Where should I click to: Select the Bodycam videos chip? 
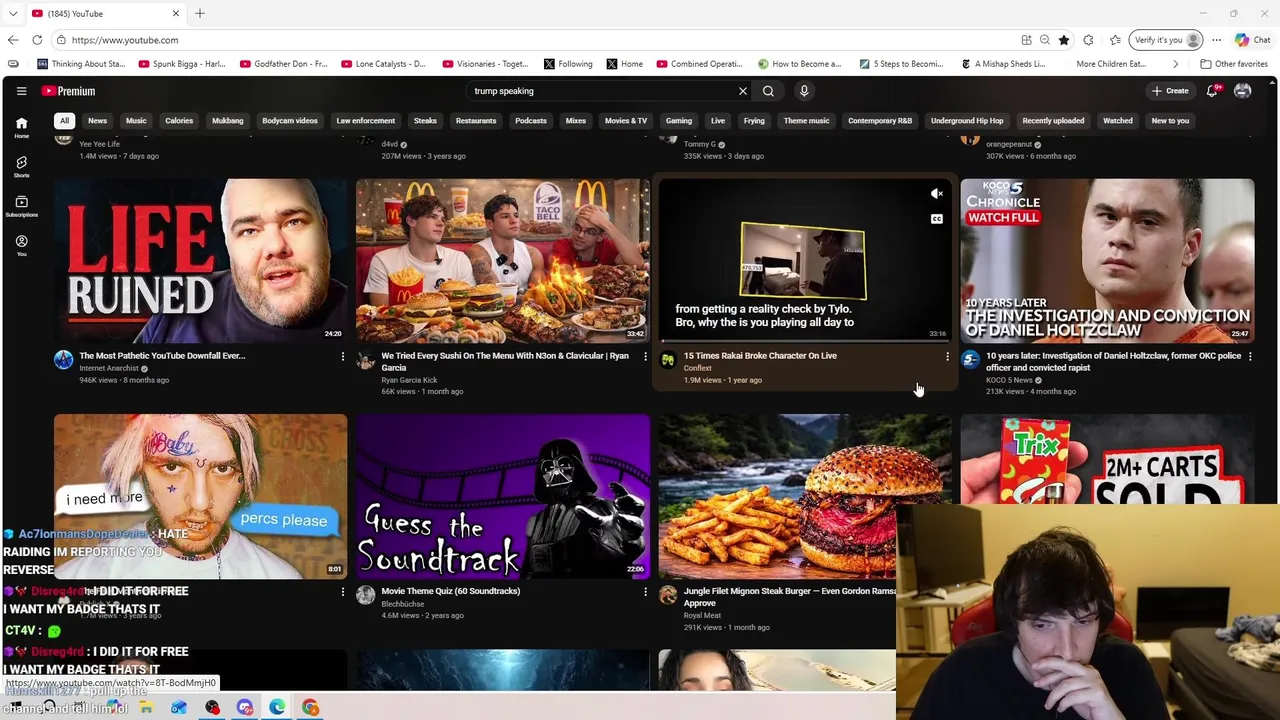290,121
